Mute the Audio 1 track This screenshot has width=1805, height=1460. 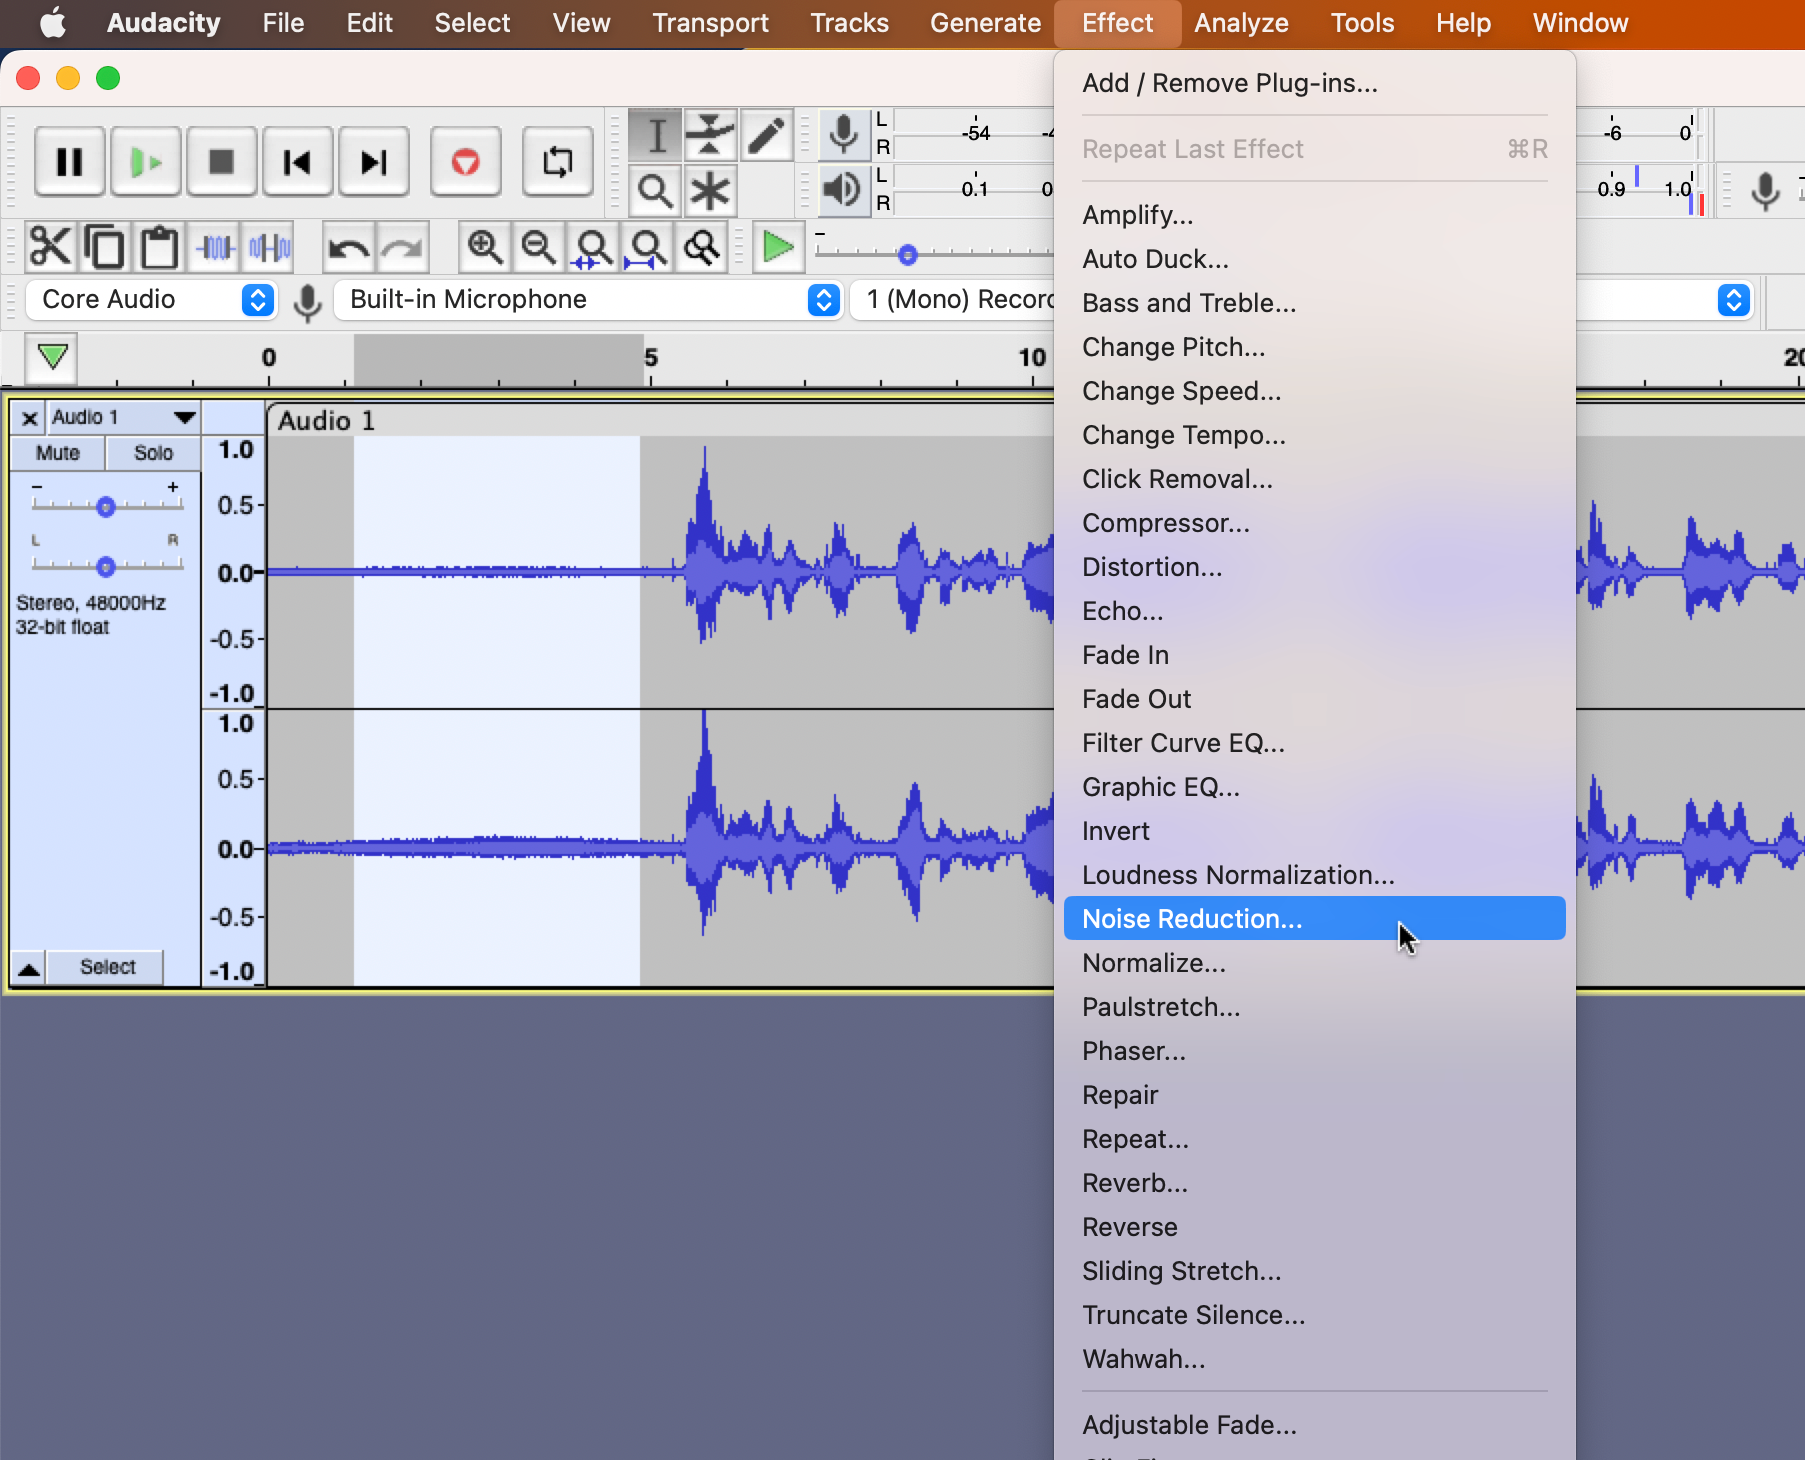click(56, 453)
